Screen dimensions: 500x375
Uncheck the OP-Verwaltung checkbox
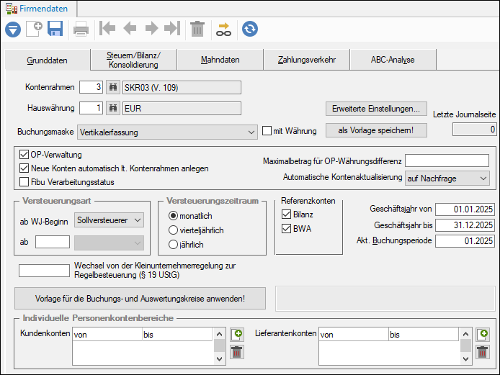point(24,155)
